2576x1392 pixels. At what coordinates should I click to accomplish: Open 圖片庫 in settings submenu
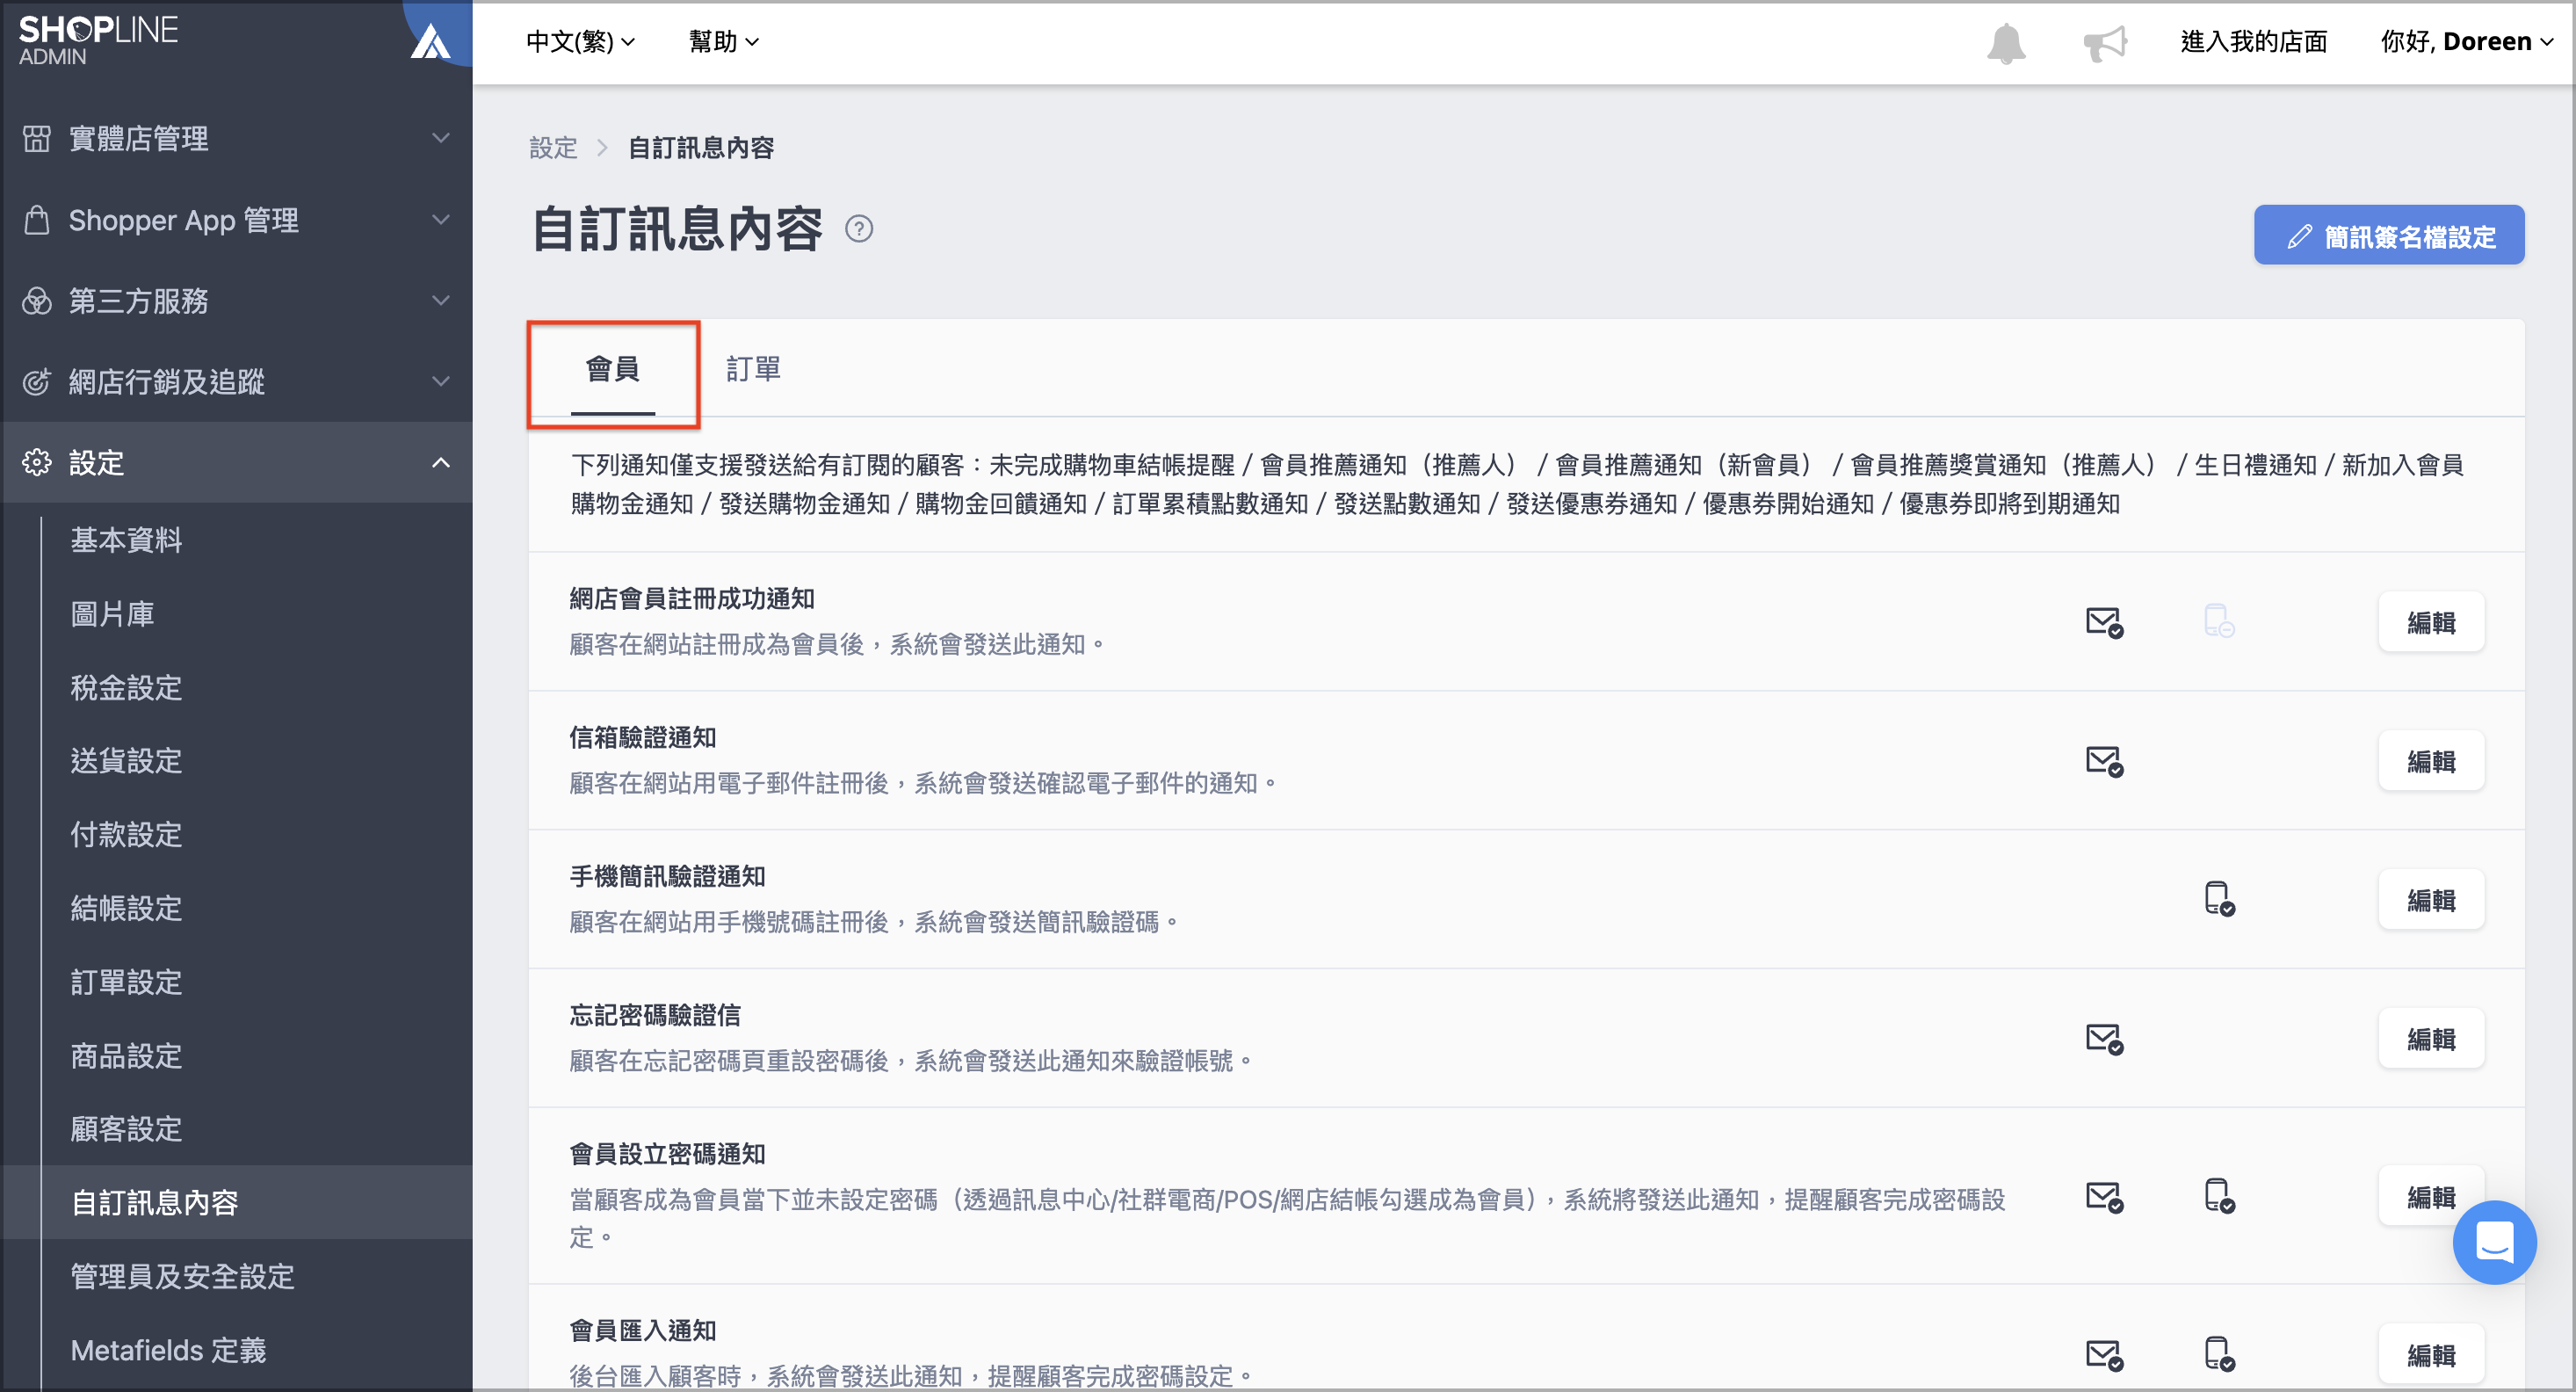[x=112, y=614]
